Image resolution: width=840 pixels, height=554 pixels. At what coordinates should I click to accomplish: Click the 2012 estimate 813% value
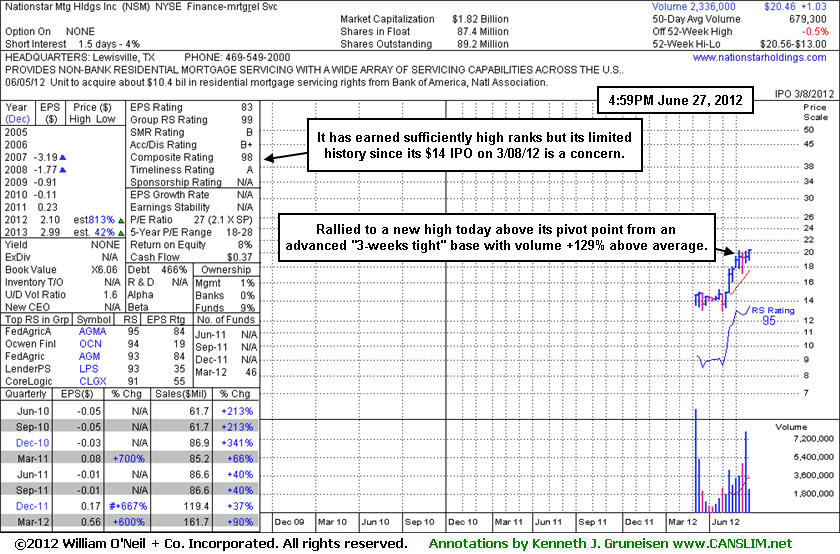[x=102, y=220]
